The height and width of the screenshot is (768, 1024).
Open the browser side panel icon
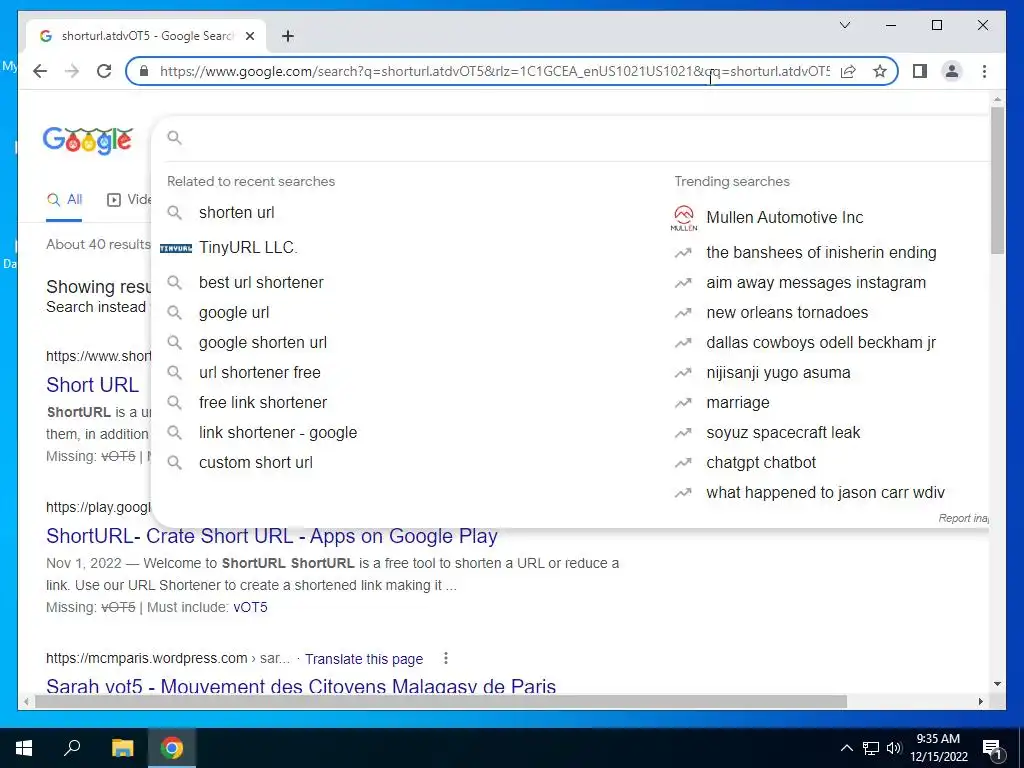tap(920, 71)
